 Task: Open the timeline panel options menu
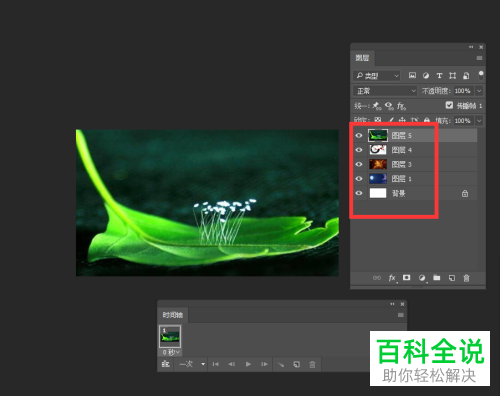(401, 315)
